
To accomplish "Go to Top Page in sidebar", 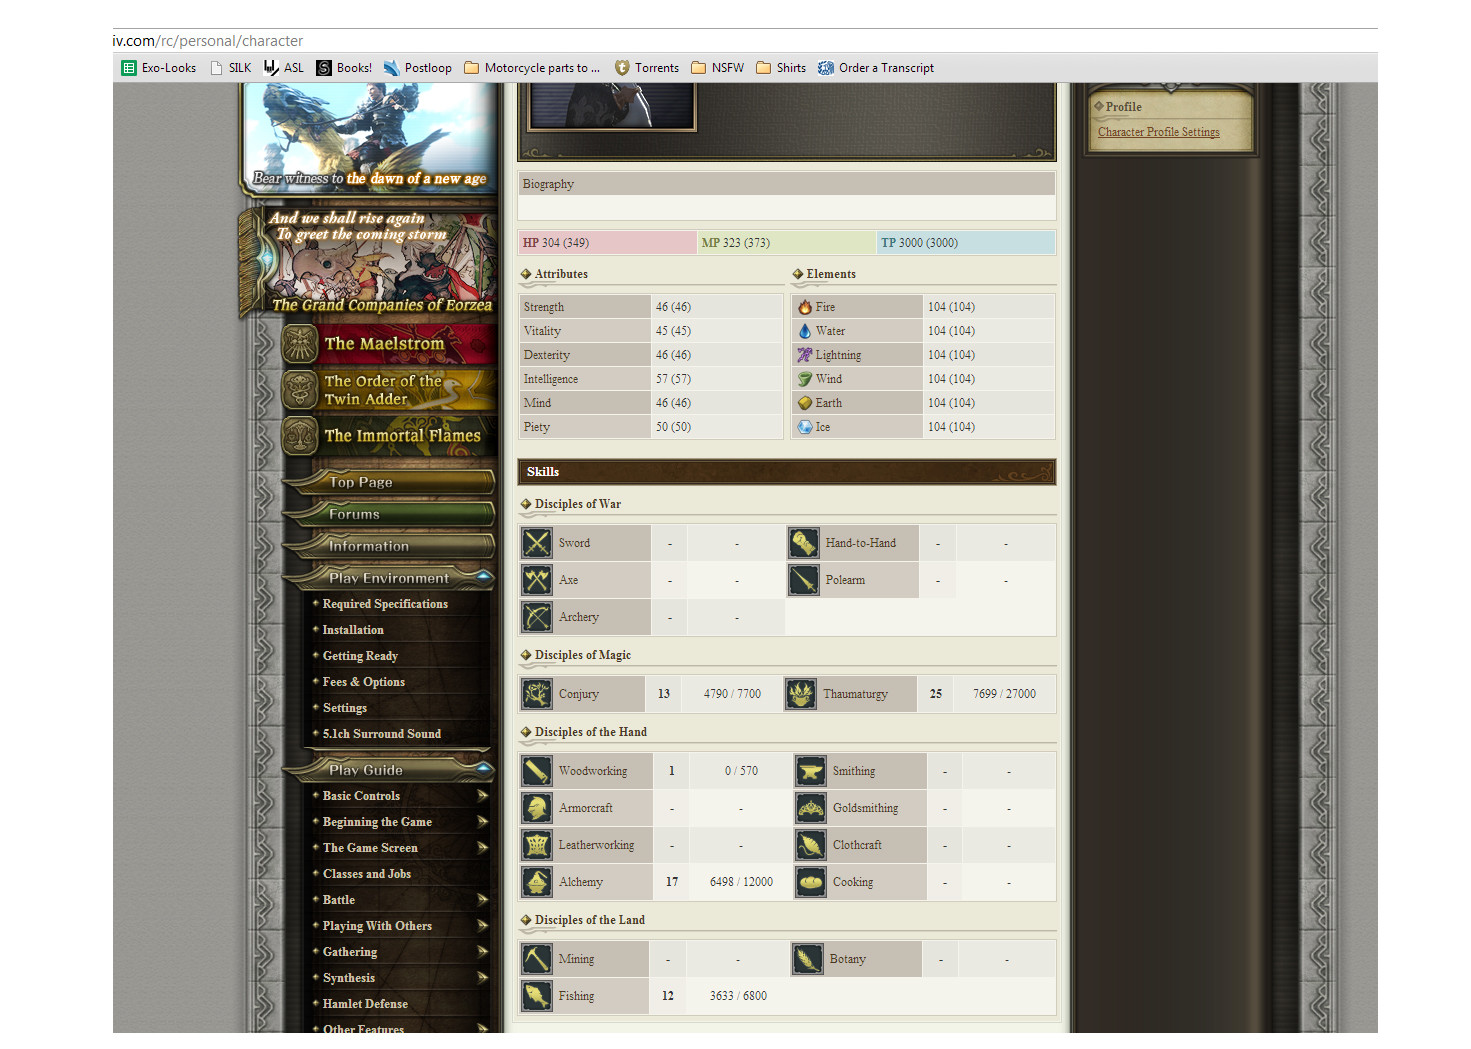I will (390, 482).
